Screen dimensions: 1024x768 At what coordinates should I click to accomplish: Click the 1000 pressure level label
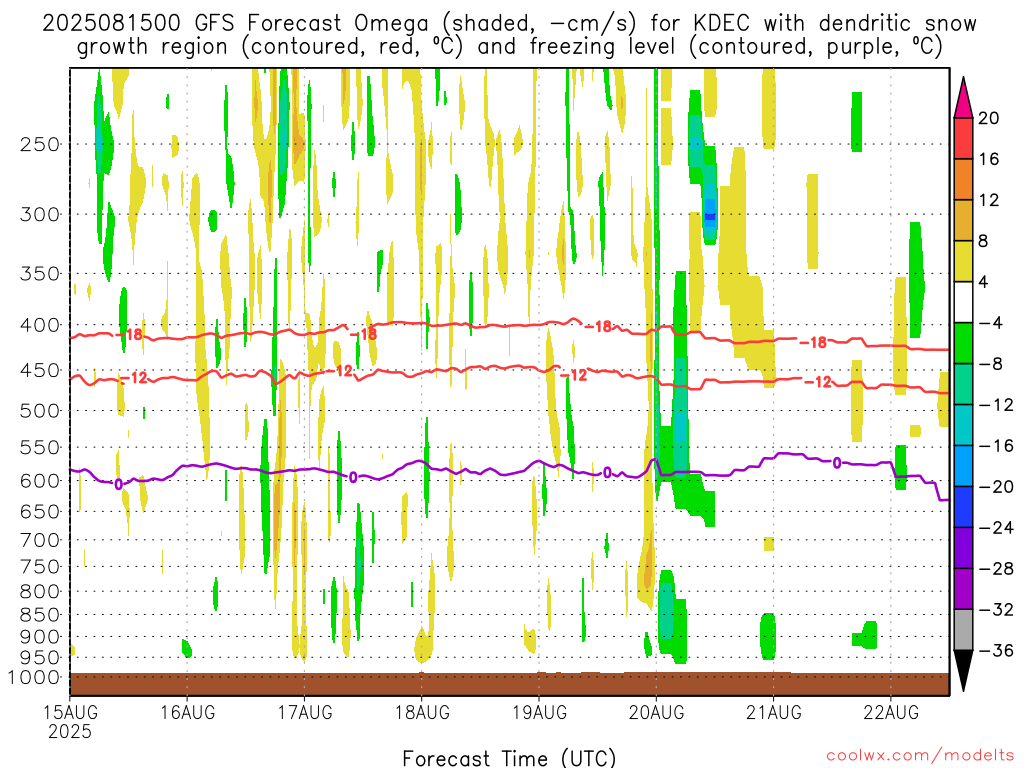click(35, 677)
